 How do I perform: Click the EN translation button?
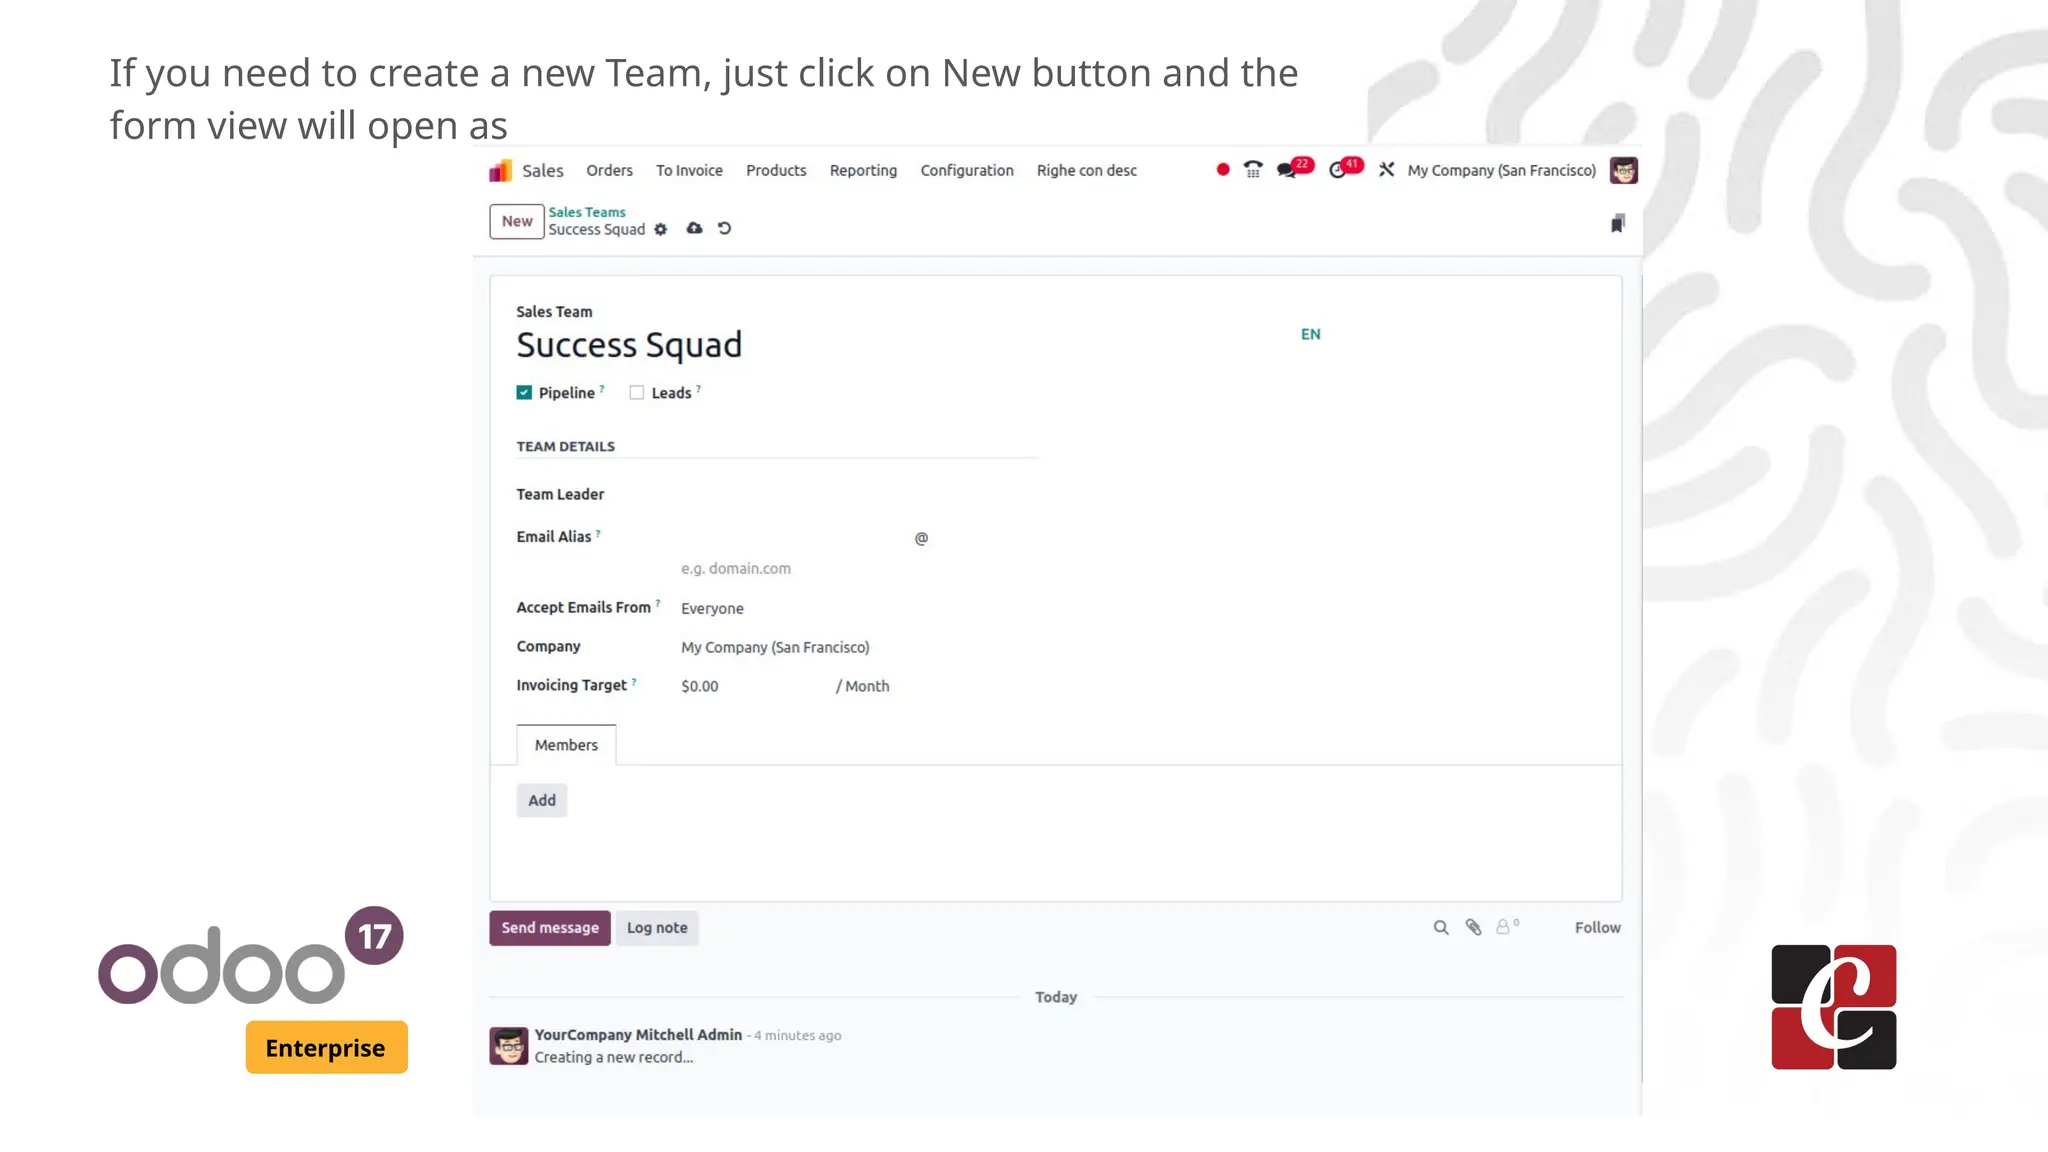click(x=1310, y=334)
